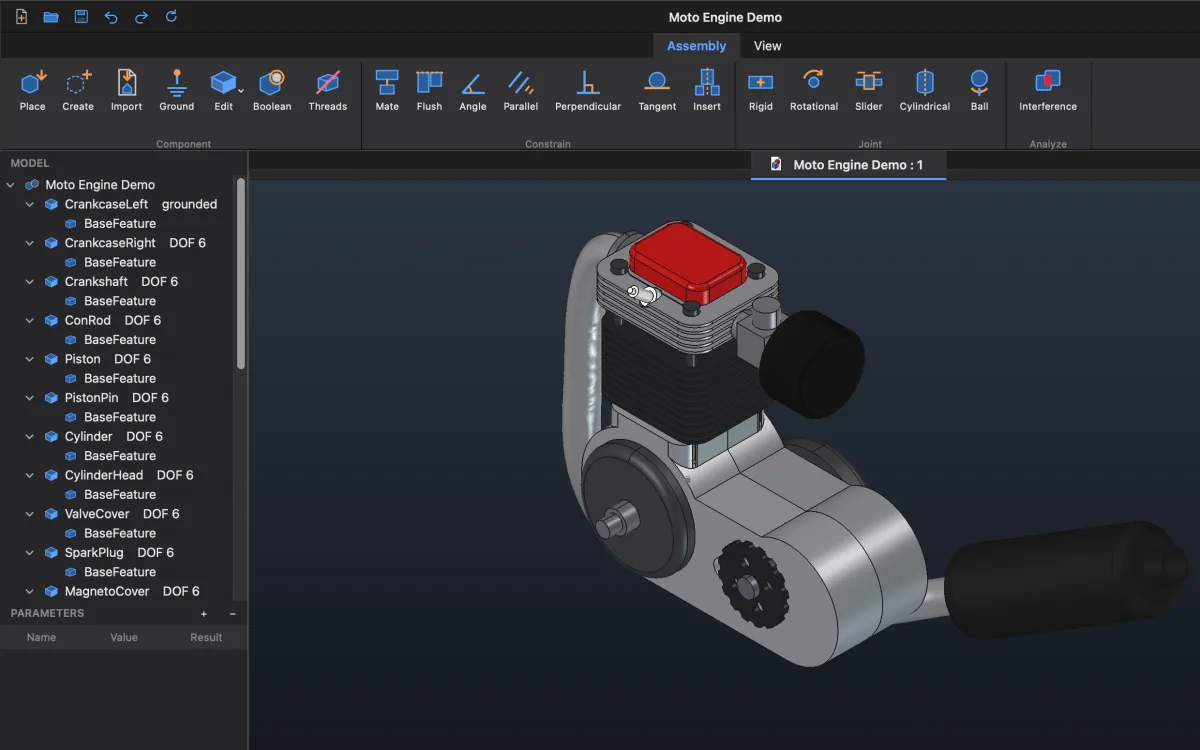Select the Moto Engine Demo : 1 document tab
This screenshot has height=750, width=1200.
(848, 165)
